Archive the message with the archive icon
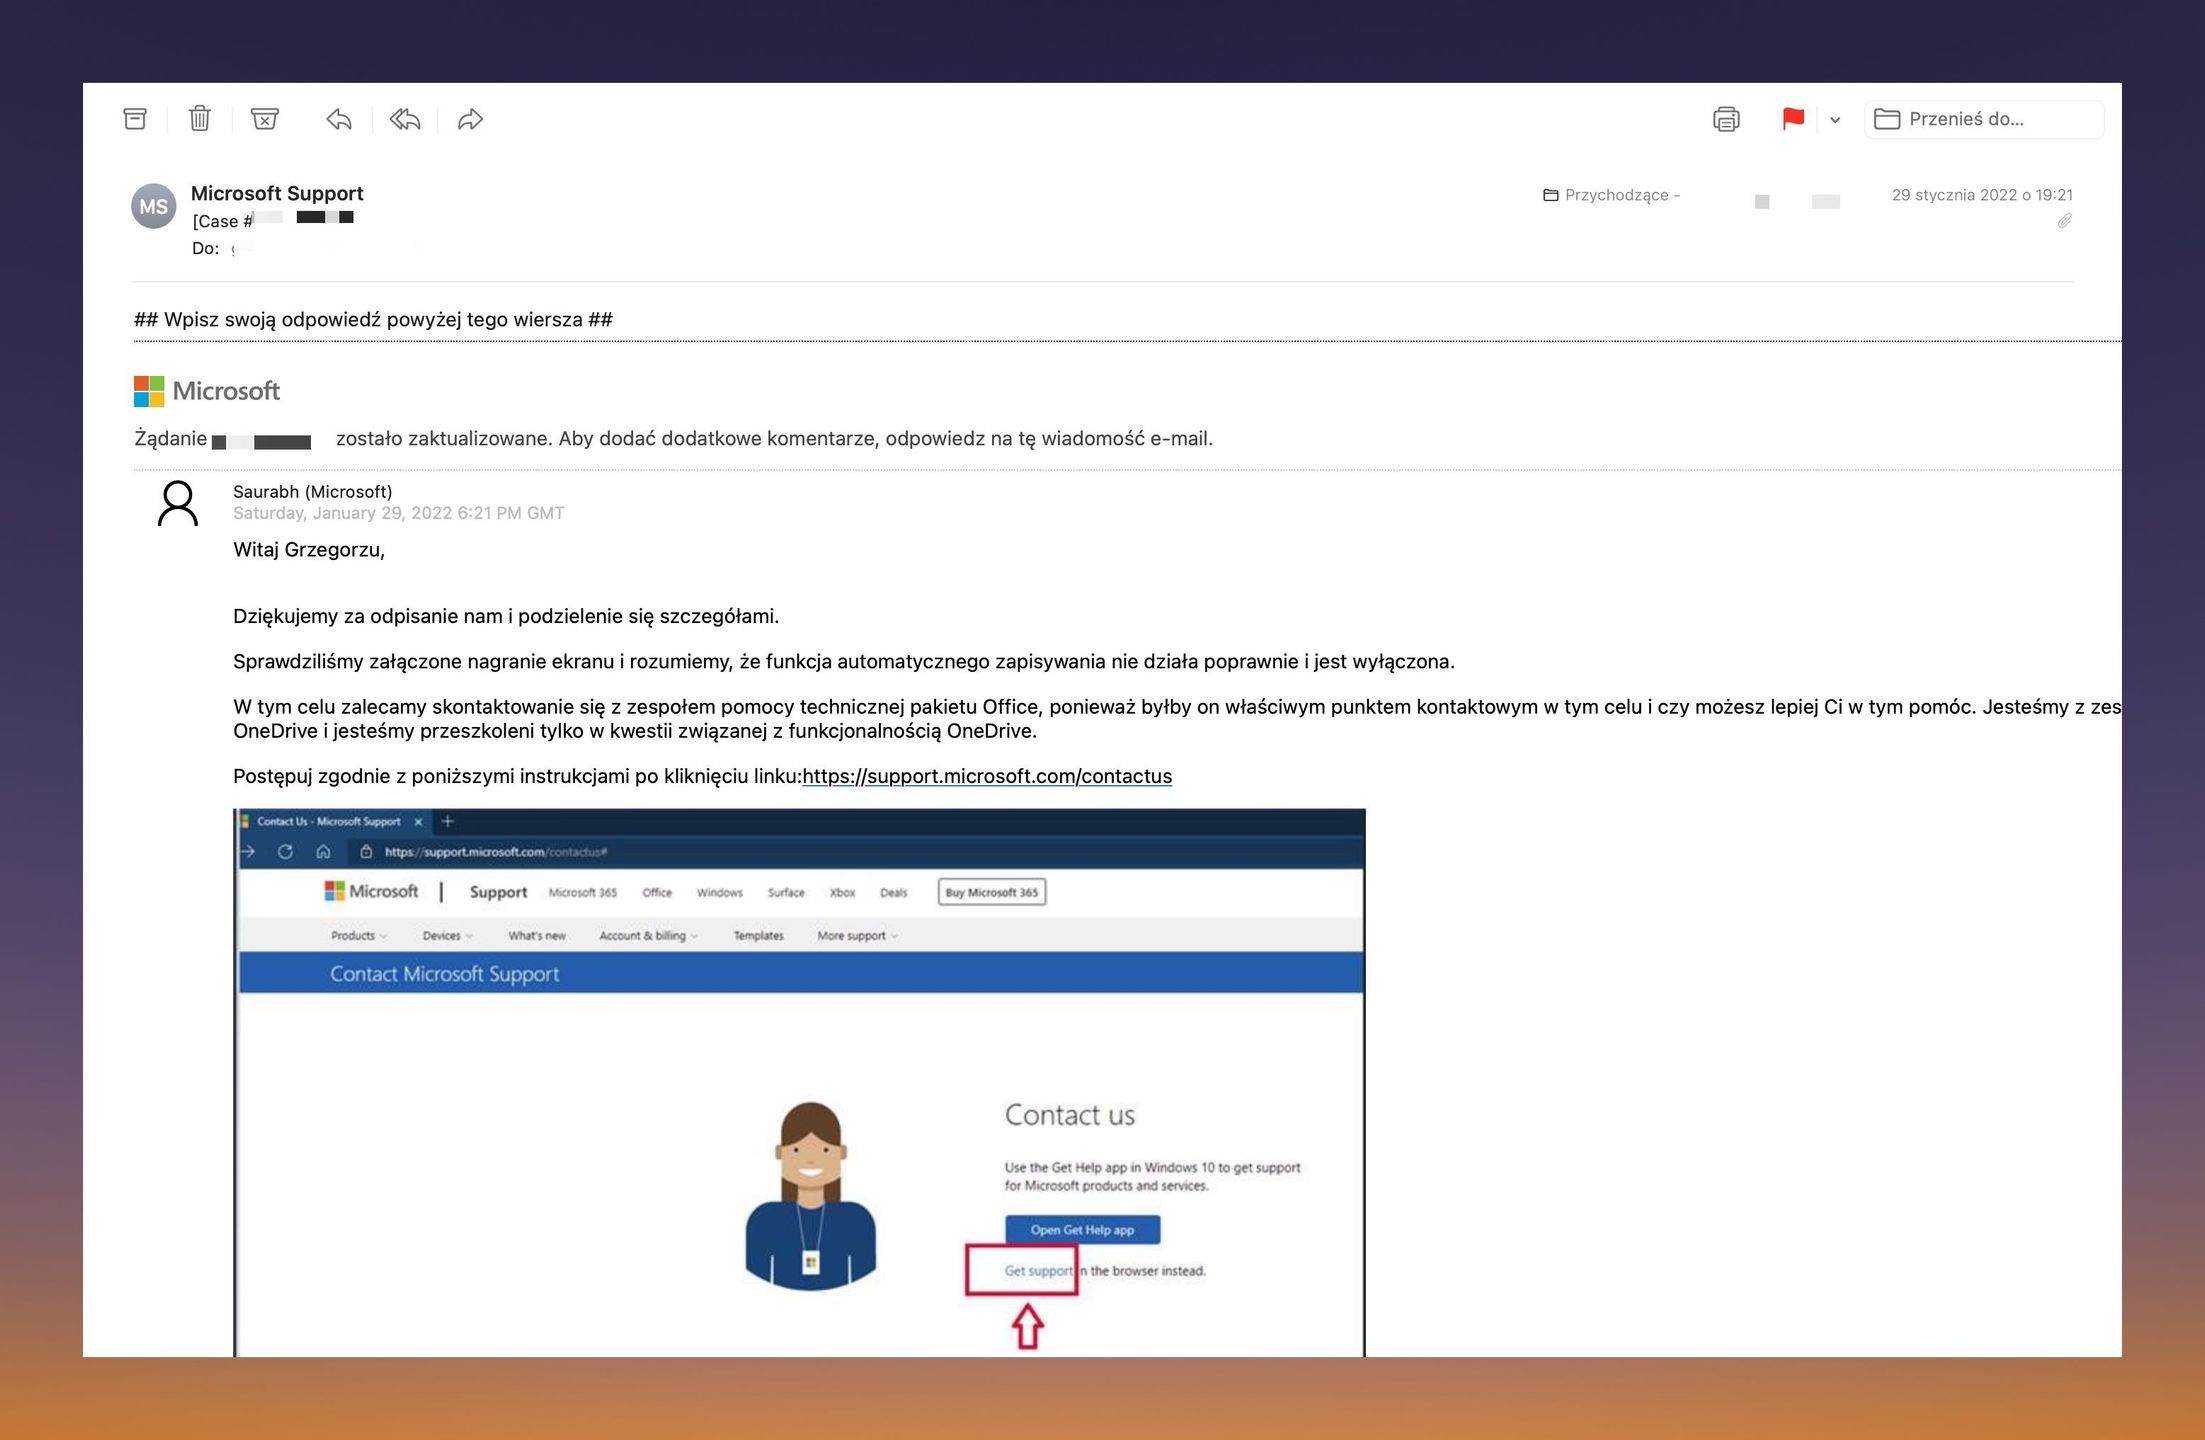The image size is (2205, 1440). (x=135, y=119)
